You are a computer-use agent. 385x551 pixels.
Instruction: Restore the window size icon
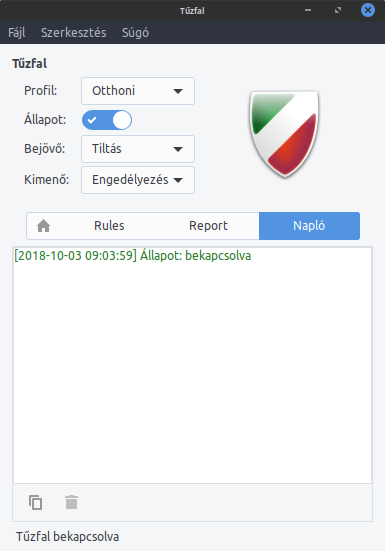tap(338, 10)
